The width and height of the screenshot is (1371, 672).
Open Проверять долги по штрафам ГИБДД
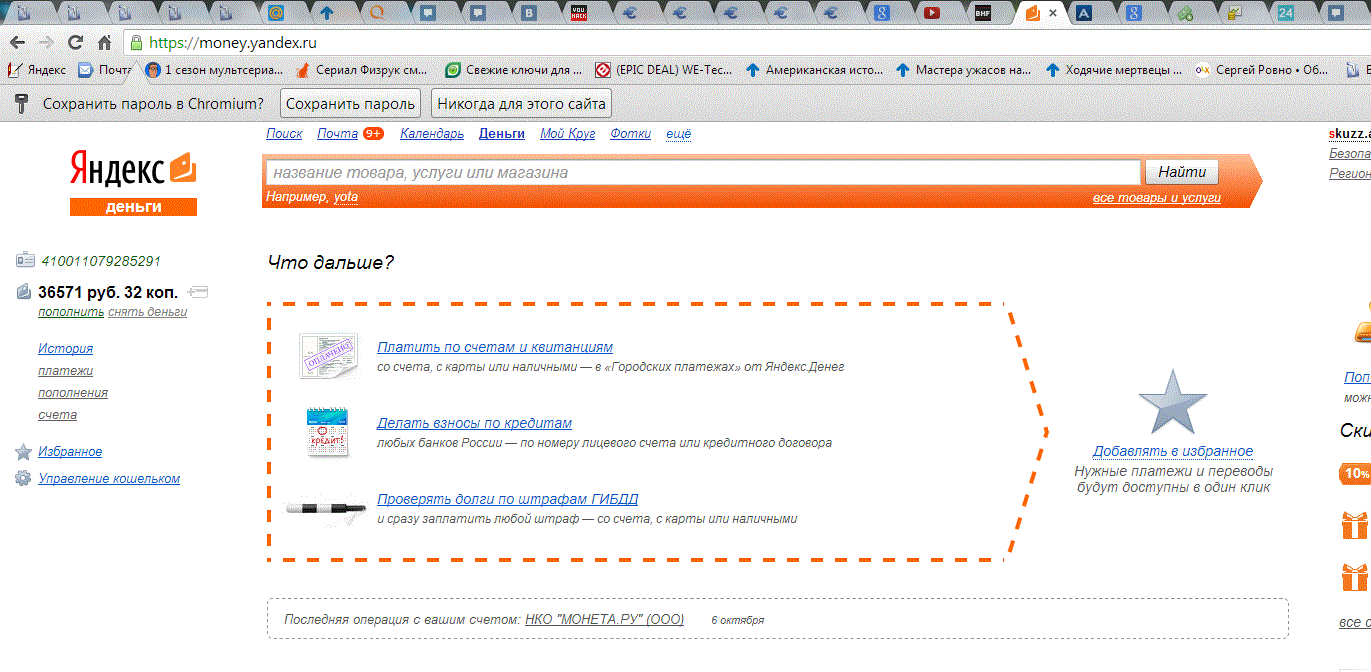coord(507,499)
